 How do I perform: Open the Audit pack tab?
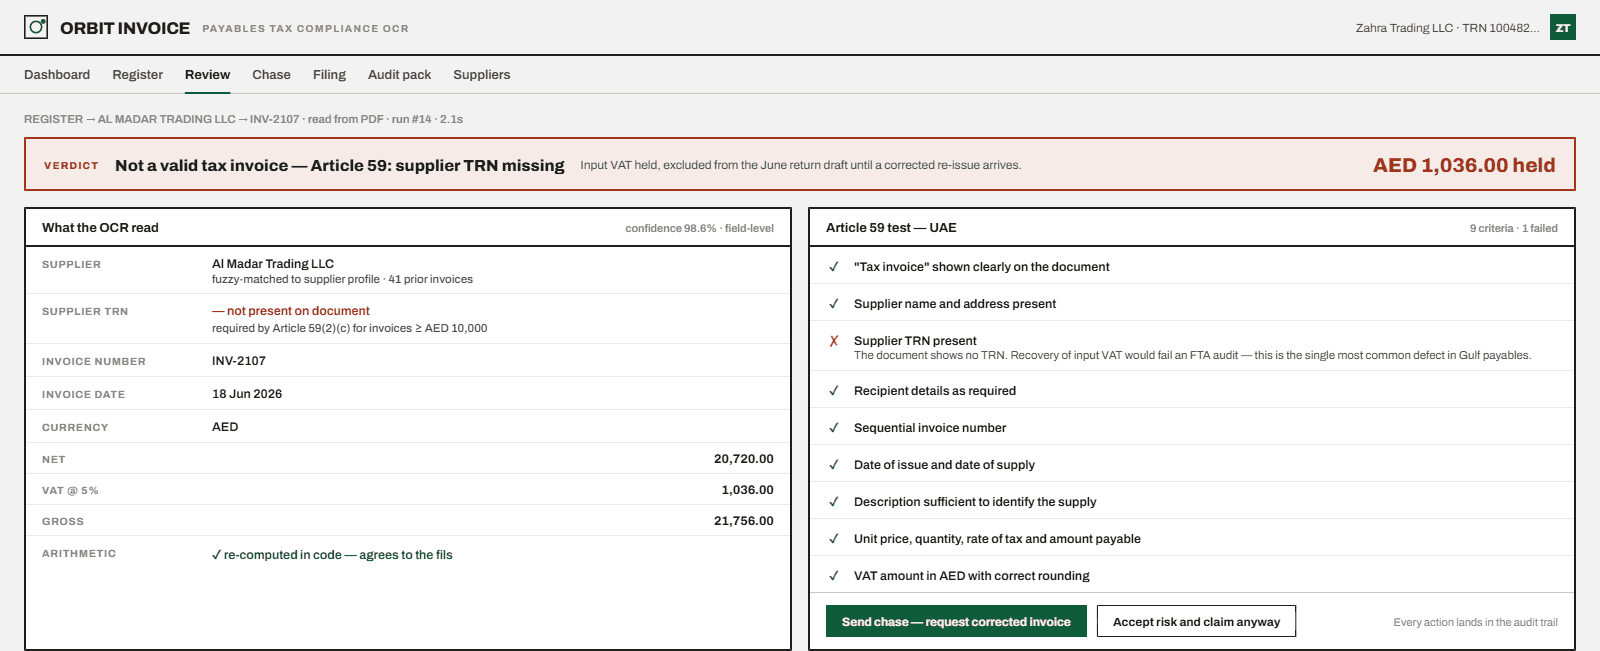399,75
